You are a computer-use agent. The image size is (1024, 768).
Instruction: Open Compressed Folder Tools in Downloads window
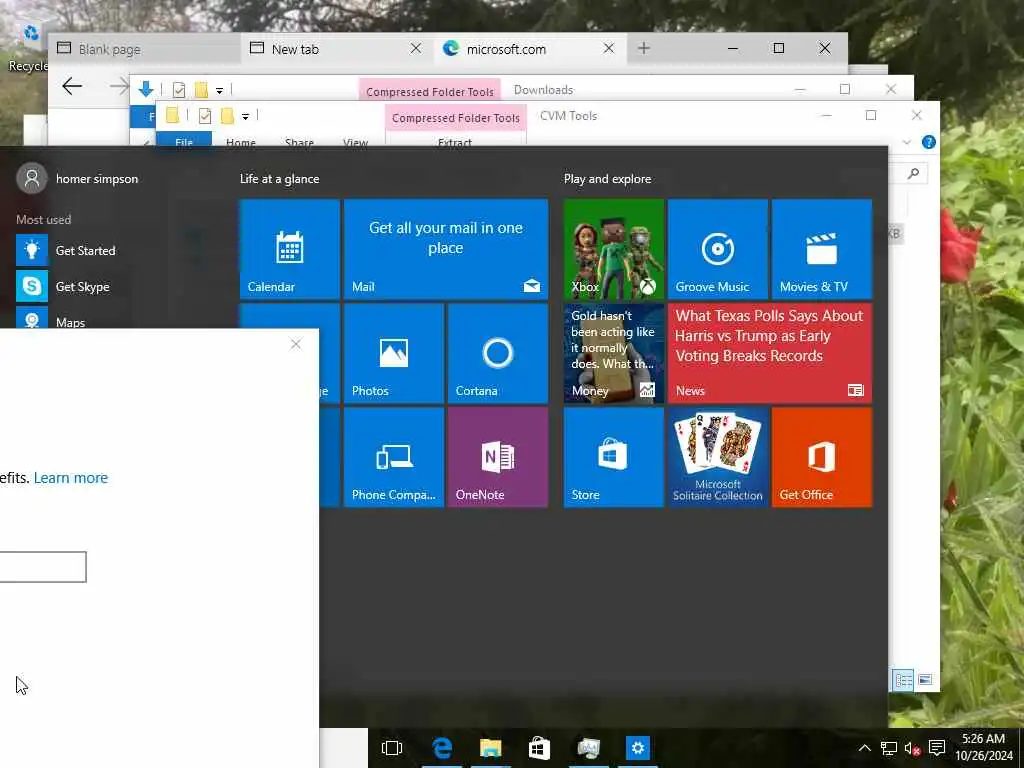(x=430, y=91)
